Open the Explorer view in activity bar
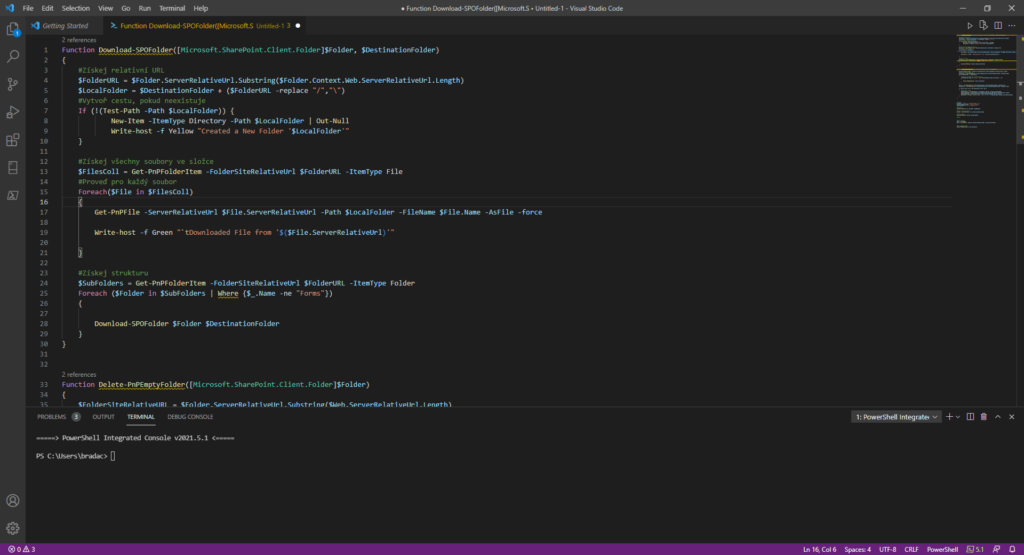Viewport: 1024px width, 555px height. 12,29
